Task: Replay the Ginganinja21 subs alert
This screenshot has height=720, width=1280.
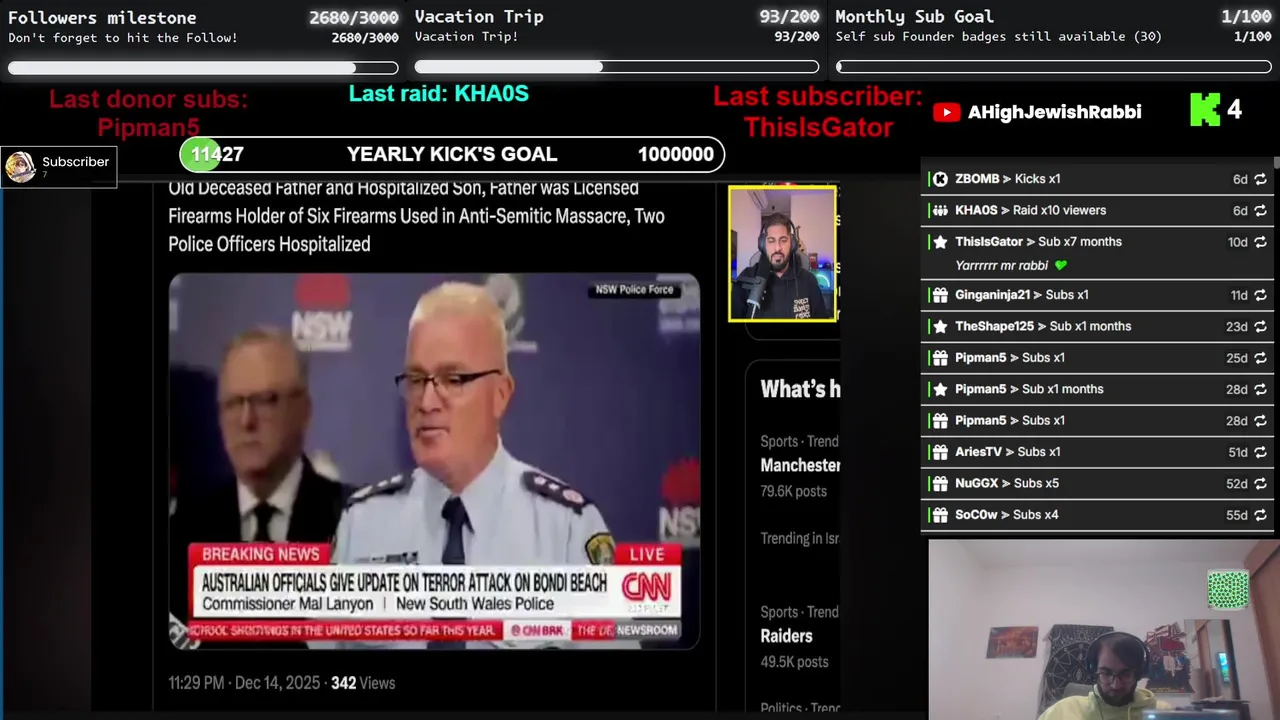Action: point(1260,295)
